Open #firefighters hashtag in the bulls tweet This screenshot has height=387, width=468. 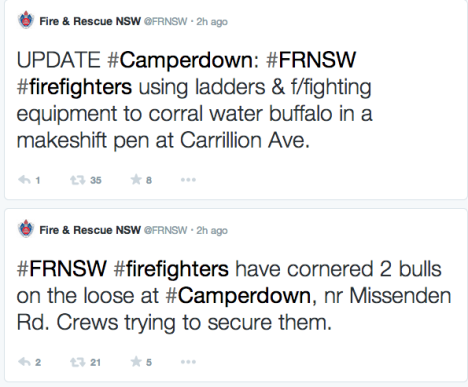click(x=171, y=270)
